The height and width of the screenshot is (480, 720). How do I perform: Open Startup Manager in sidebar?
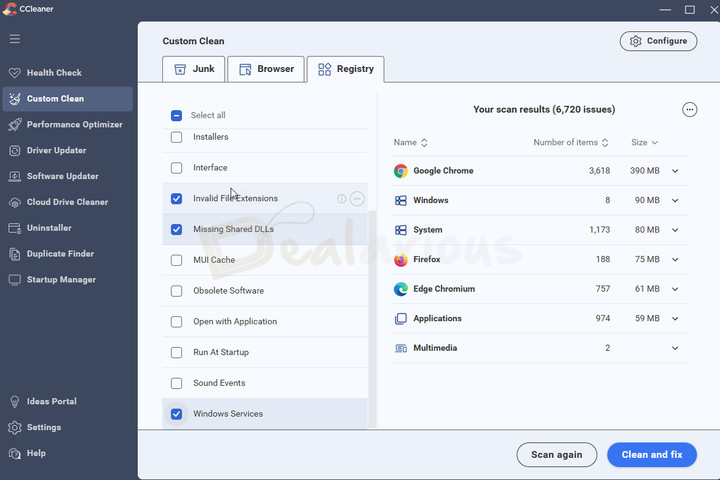point(68,280)
